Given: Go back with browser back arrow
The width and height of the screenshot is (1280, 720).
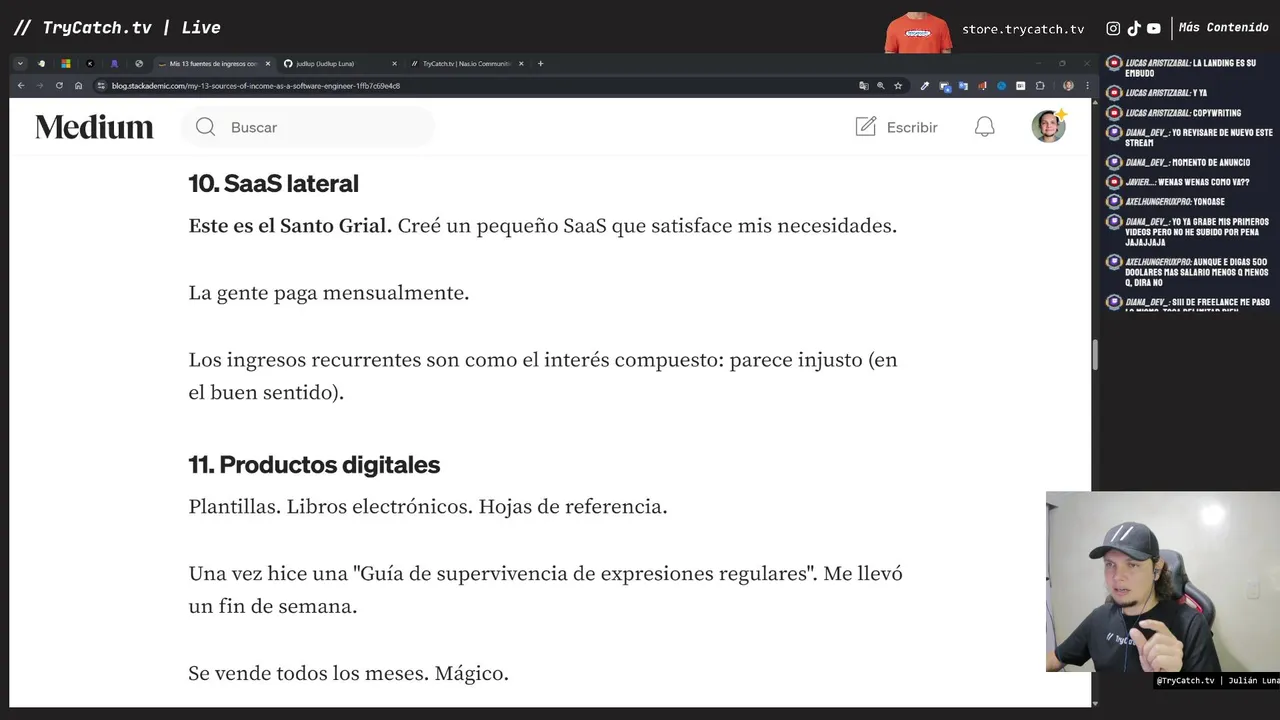Looking at the screenshot, I should point(21,86).
